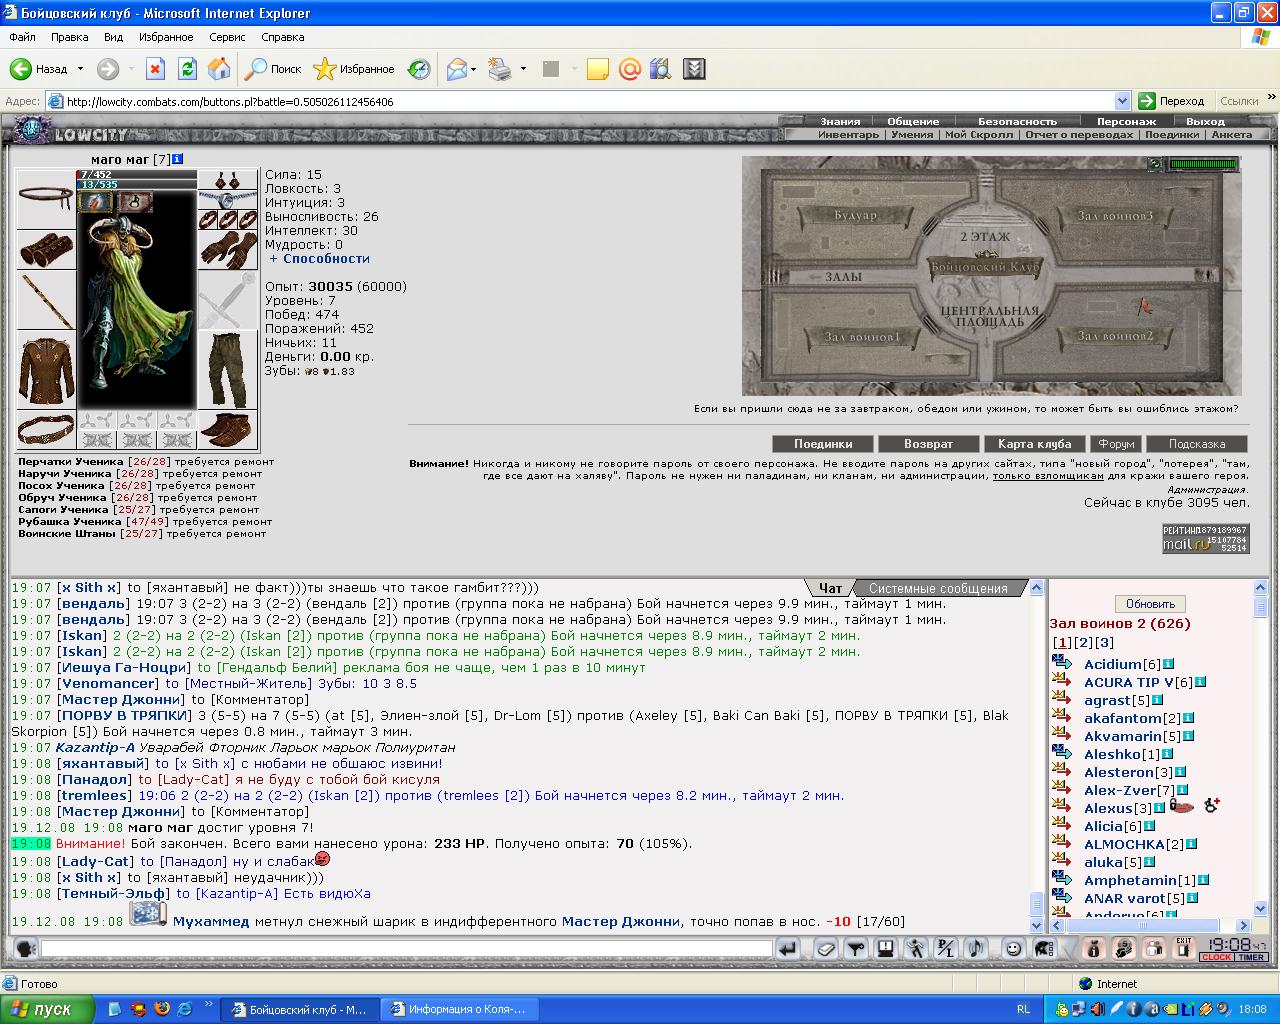Click the Подсказка button
This screenshot has width=1280, height=1024.
(1196, 444)
